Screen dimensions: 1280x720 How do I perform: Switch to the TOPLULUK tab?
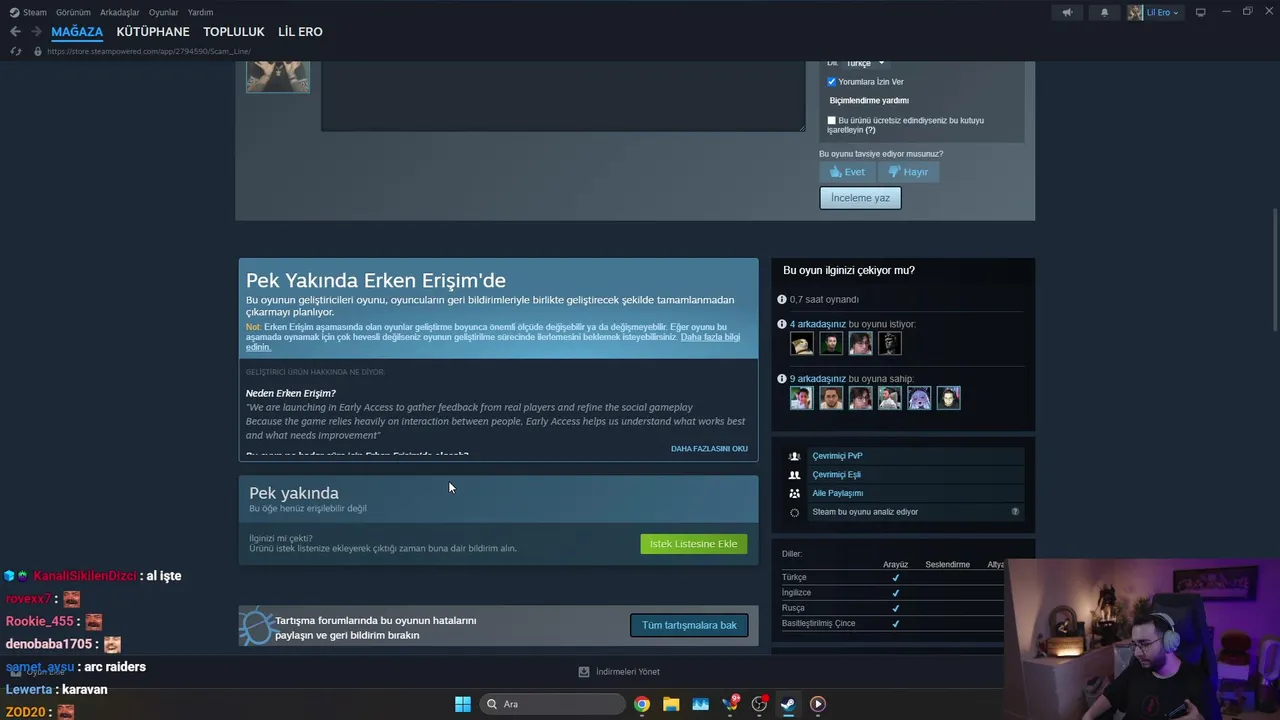[x=234, y=32]
